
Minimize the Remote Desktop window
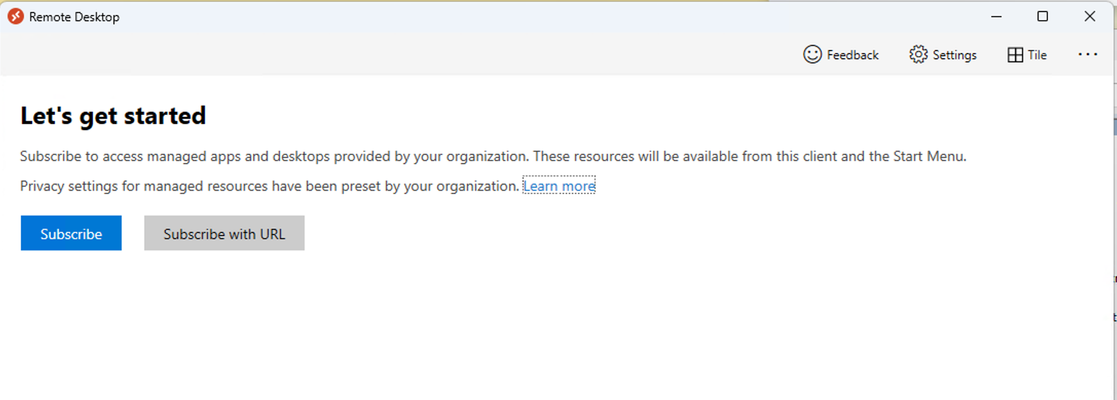(x=996, y=16)
